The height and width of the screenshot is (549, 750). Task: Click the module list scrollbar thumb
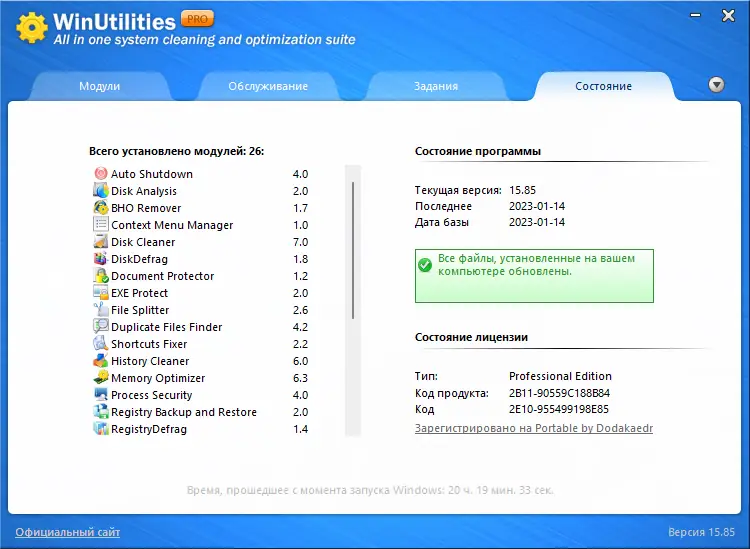(x=353, y=250)
